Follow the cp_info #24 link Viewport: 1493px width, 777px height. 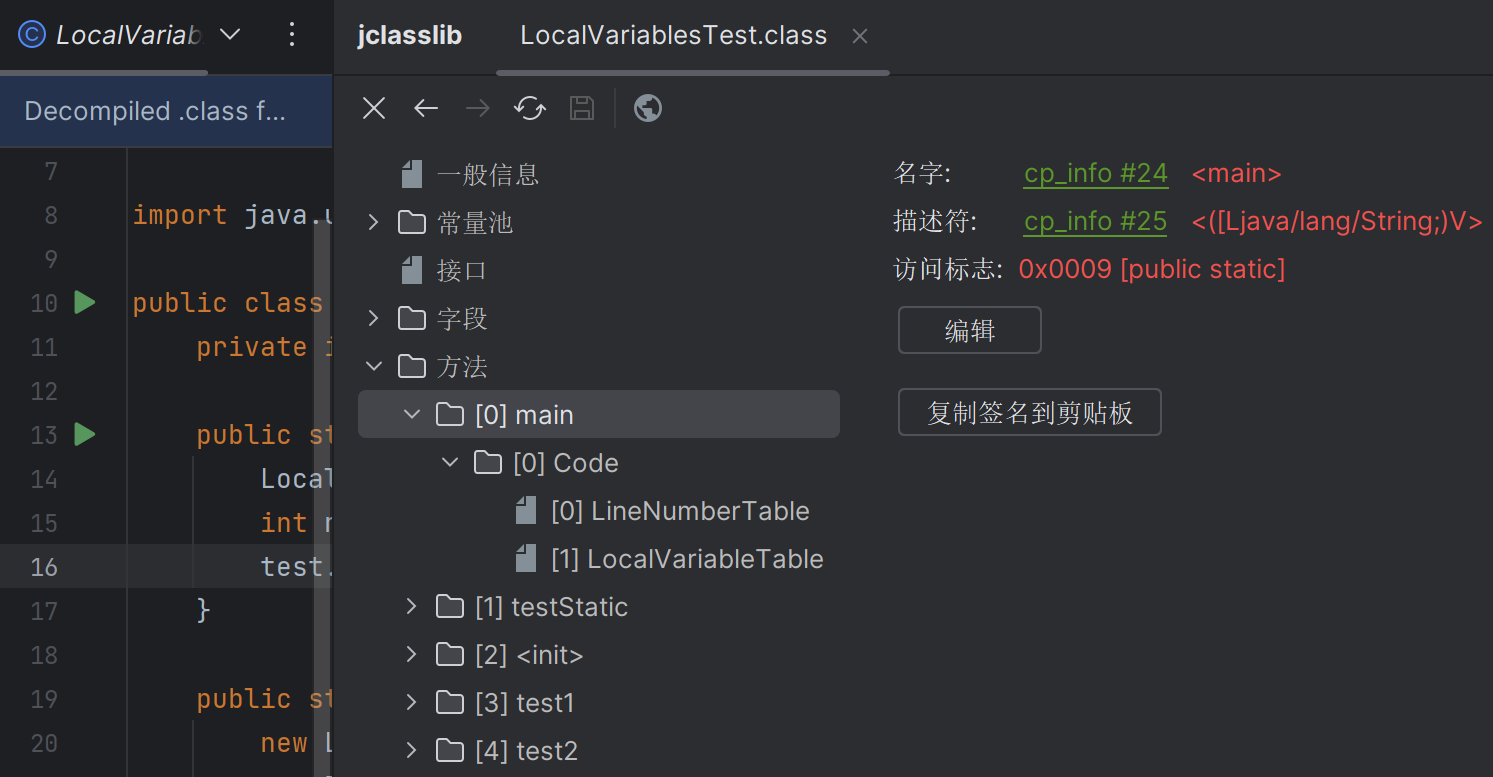[1096, 173]
